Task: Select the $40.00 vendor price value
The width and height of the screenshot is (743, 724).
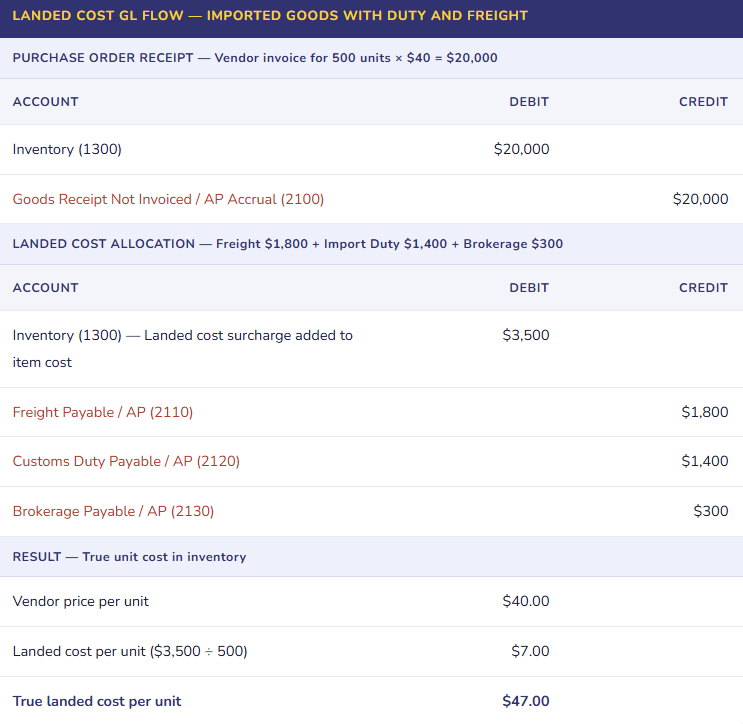Action: [x=525, y=601]
